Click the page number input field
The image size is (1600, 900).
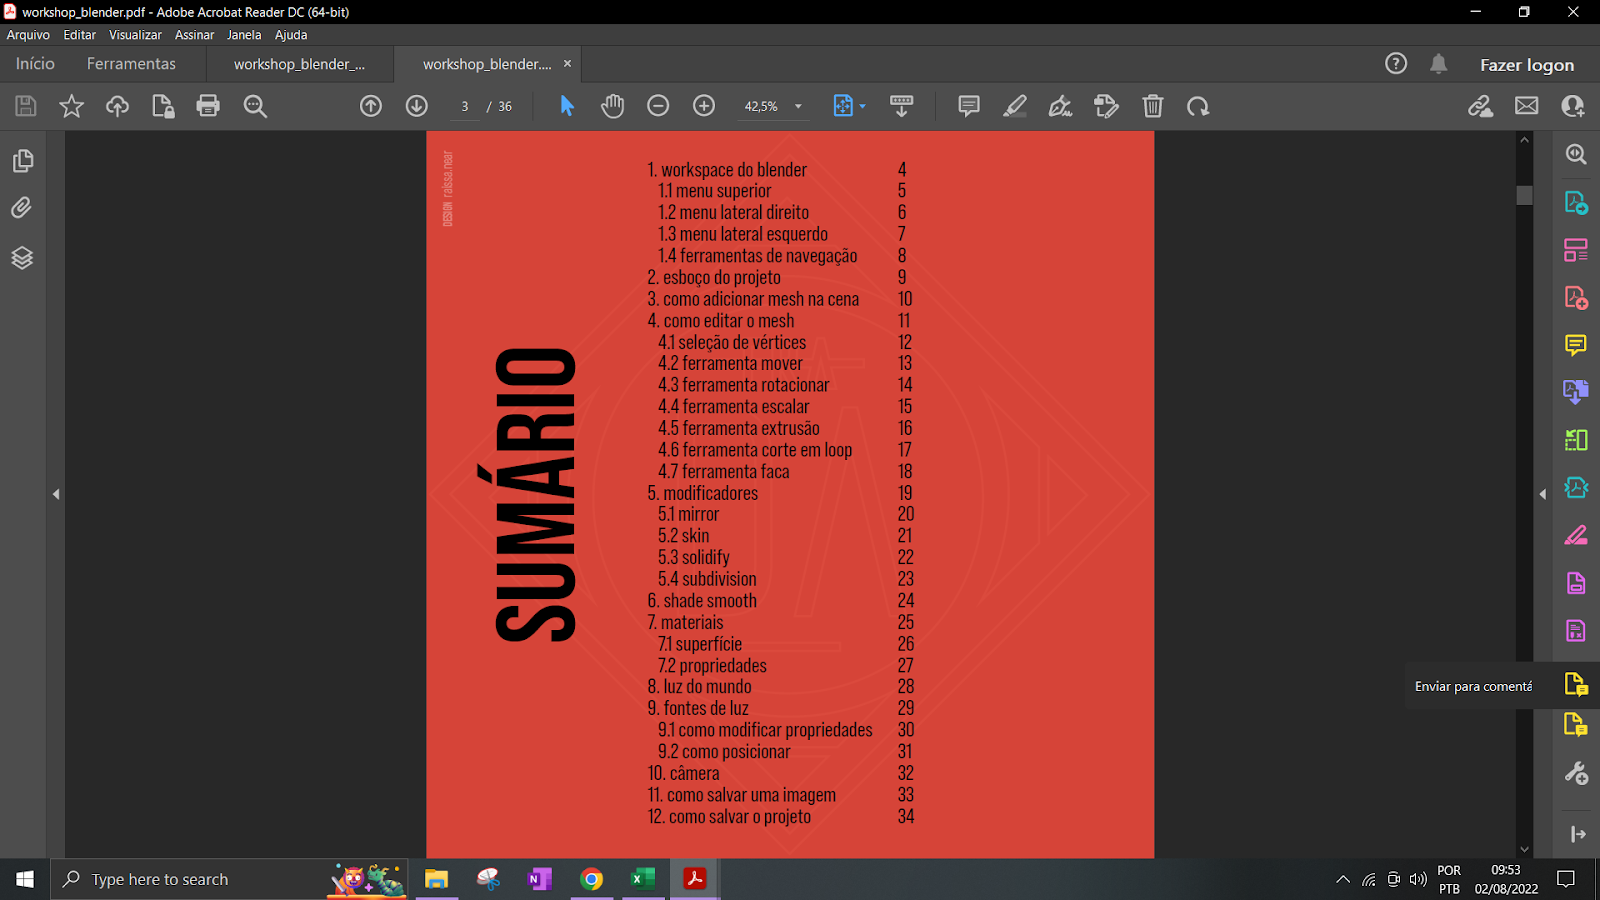point(465,106)
